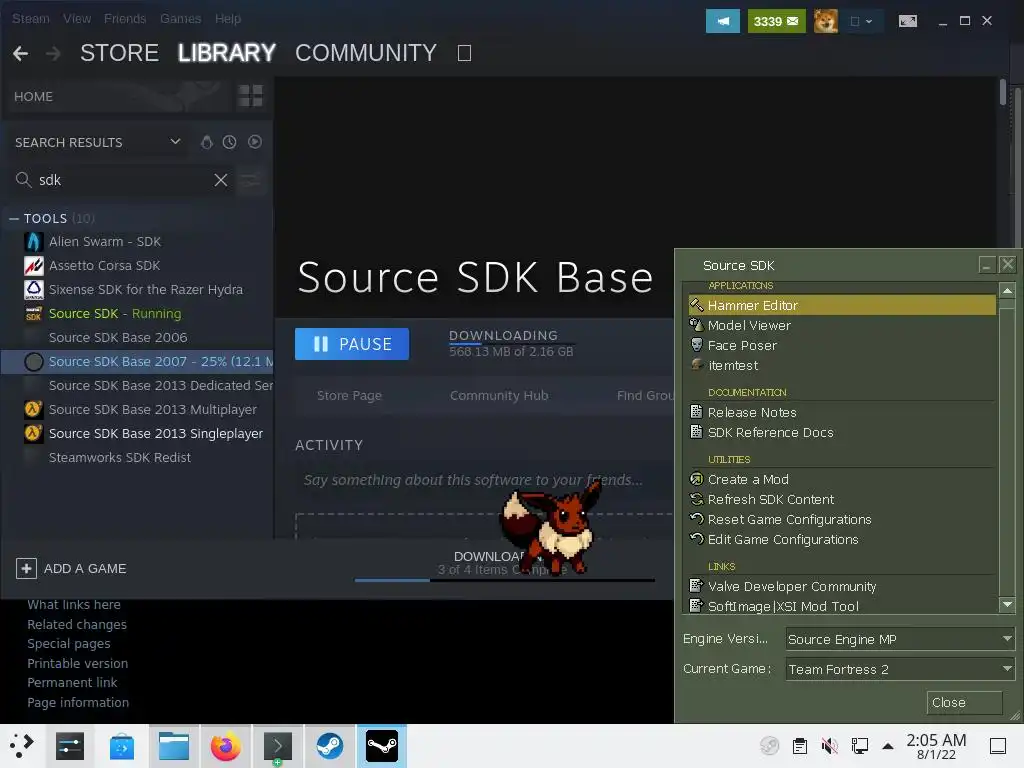The height and width of the screenshot is (768, 1024).
Task: Open the user avatar profile
Action: pyautogui.click(x=825, y=21)
